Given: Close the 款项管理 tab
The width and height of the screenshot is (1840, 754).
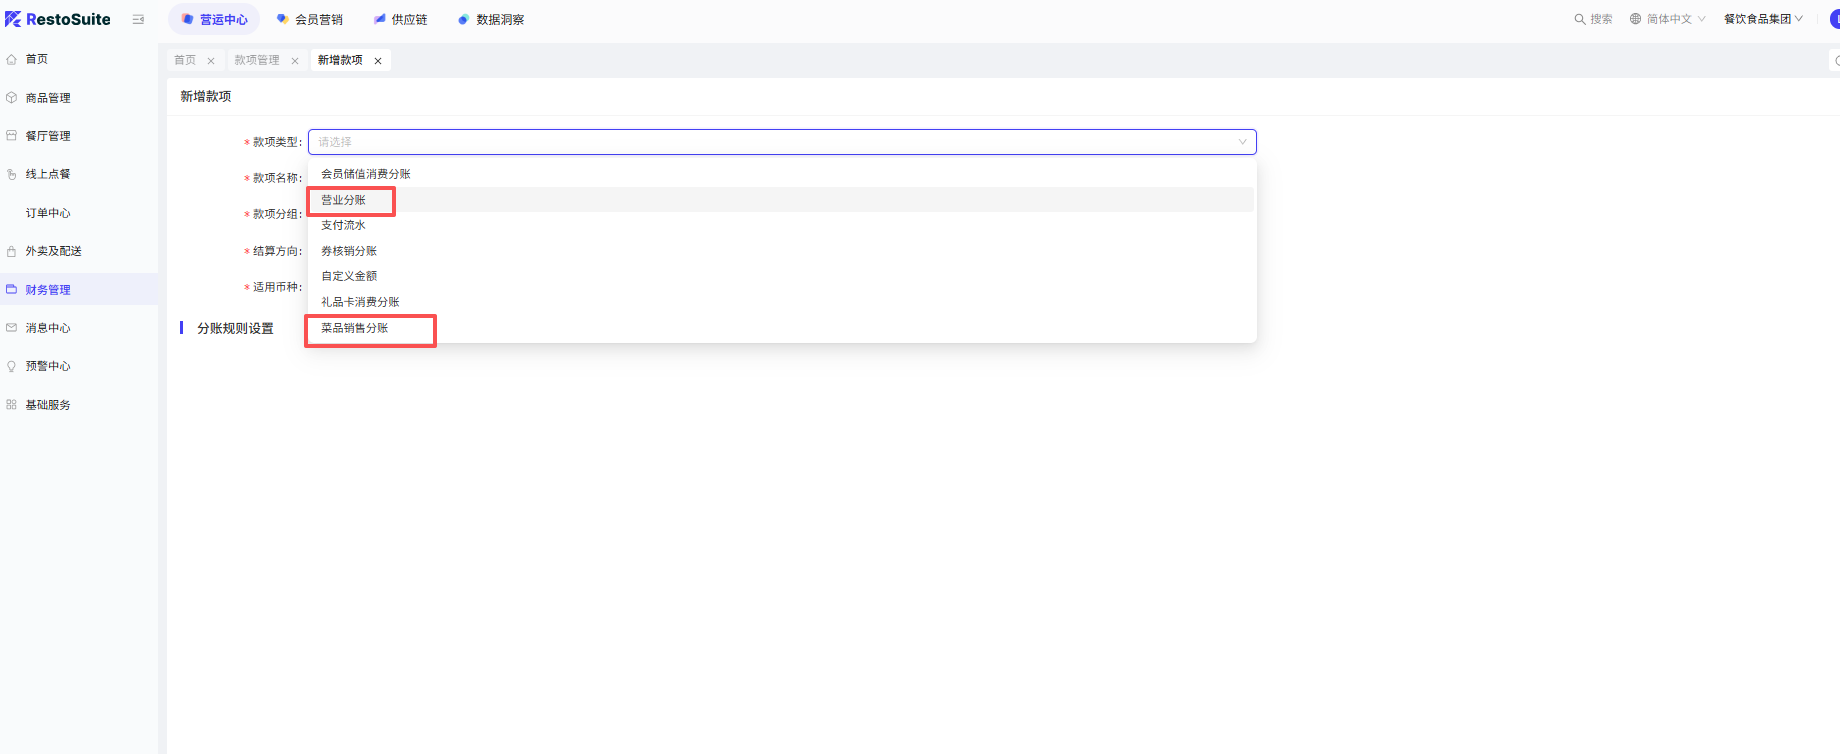Looking at the screenshot, I should coord(295,61).
